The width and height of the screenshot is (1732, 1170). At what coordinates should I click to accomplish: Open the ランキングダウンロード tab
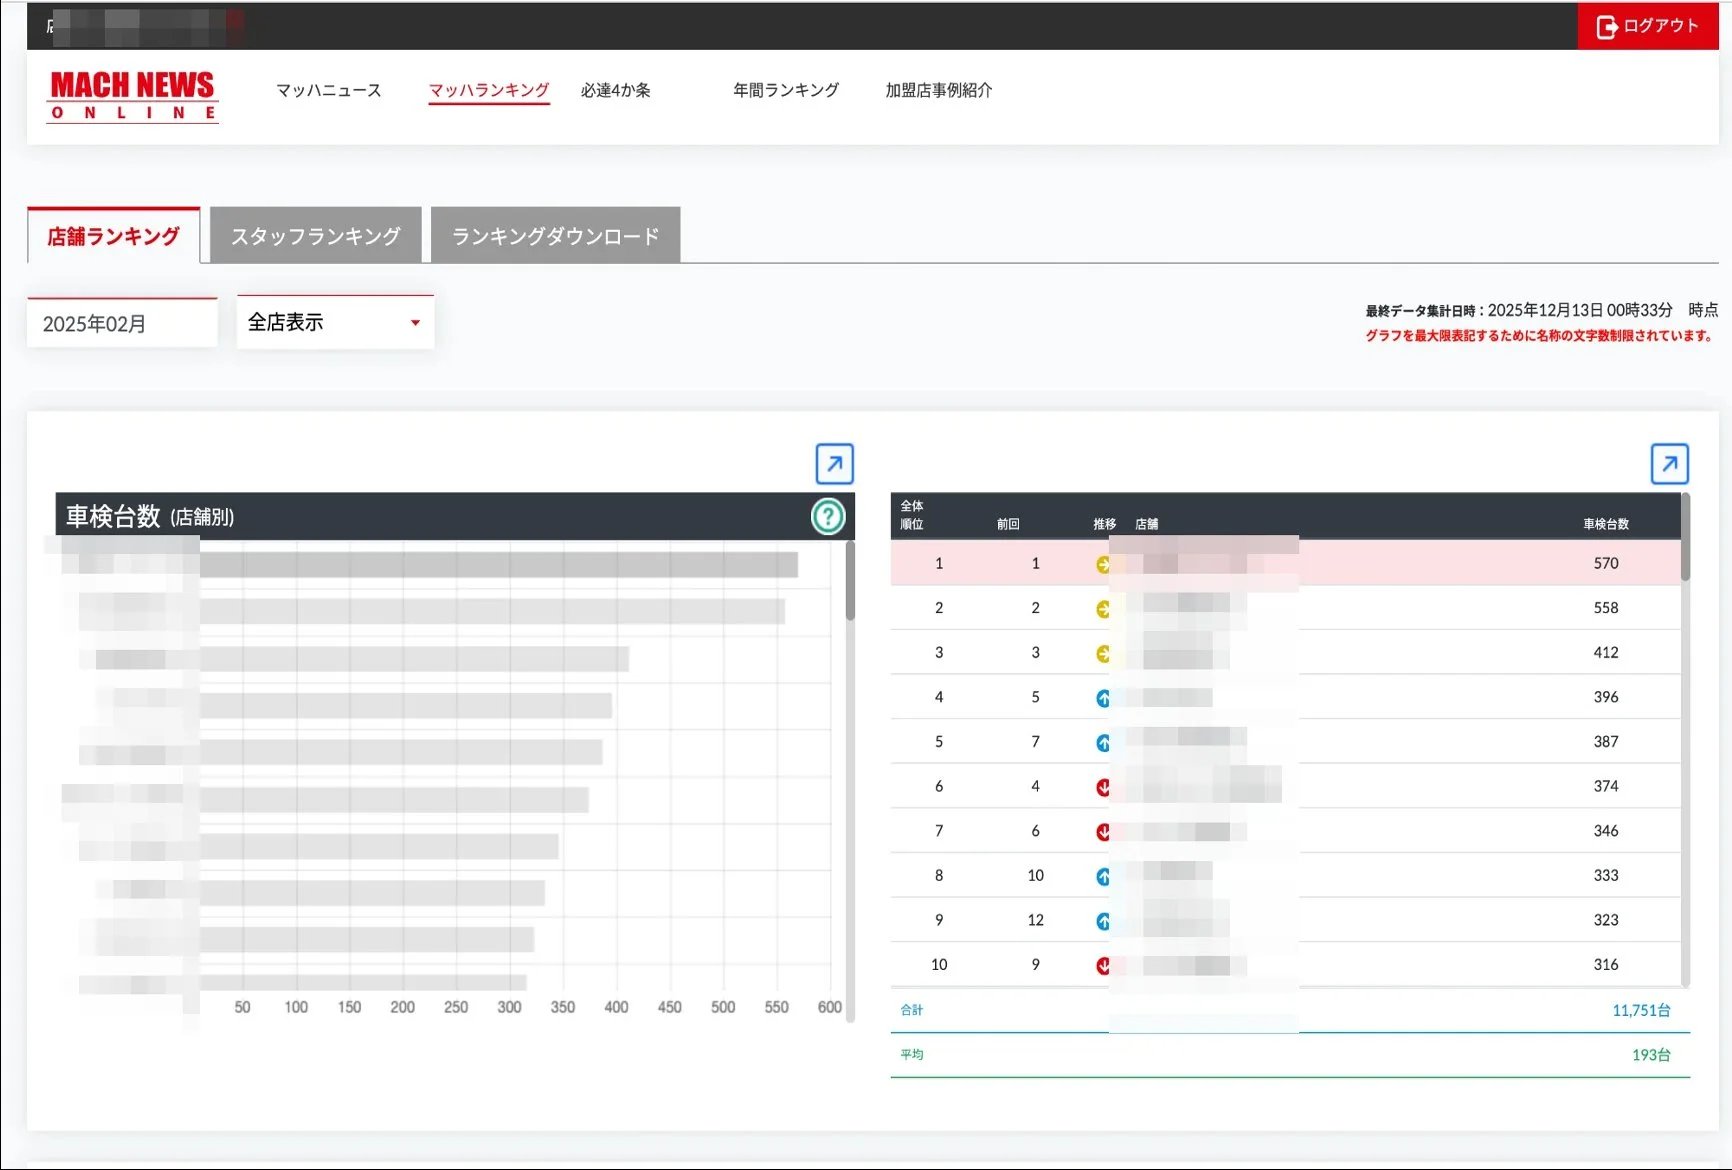[556, 236]
